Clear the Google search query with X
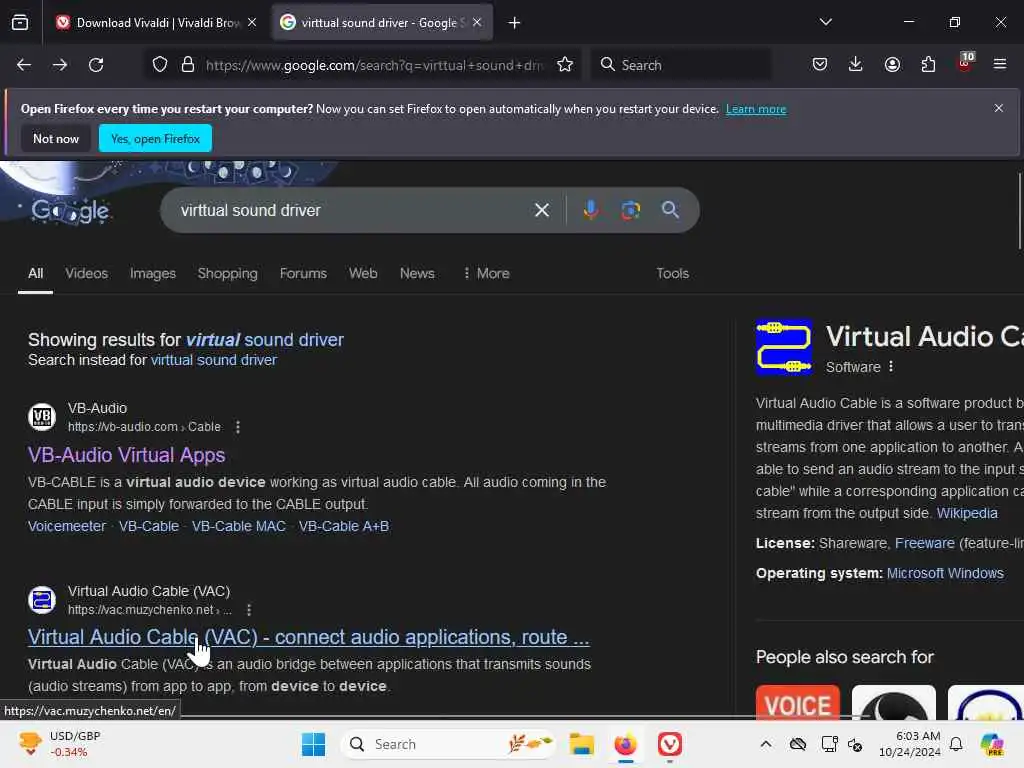The height and width of the screenshot is (768, 1024). [542, 210]
